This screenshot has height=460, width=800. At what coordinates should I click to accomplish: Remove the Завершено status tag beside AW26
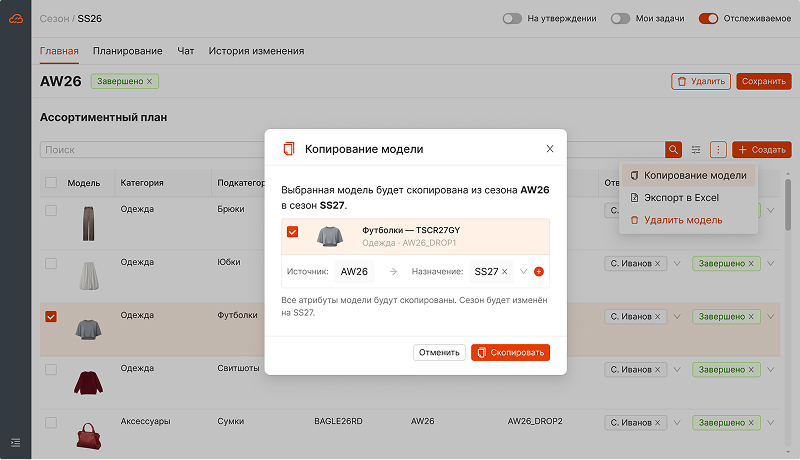pos(149,81)
